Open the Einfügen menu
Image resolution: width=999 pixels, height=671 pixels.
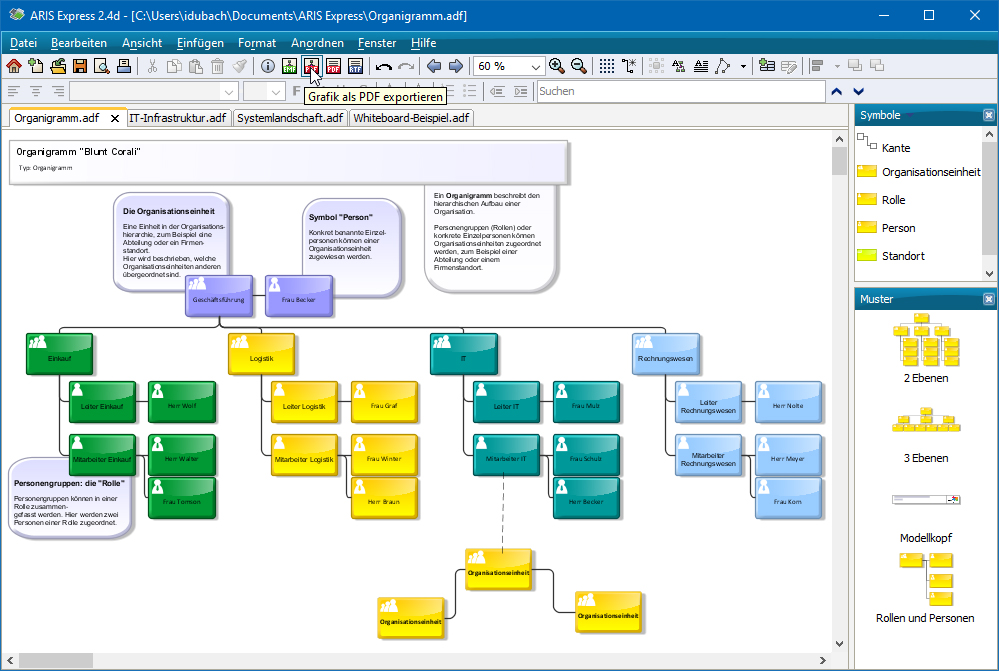(x=200, y=43)
